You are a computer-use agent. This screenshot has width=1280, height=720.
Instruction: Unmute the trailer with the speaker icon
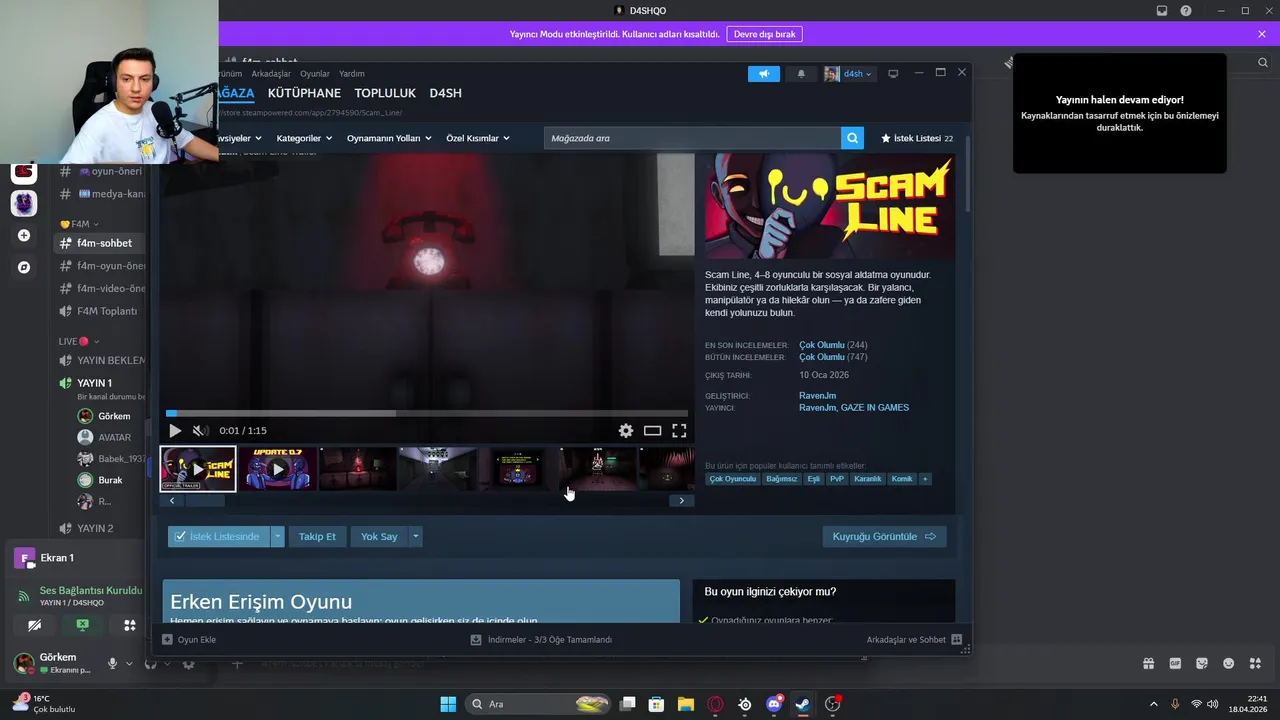(200, 431)
